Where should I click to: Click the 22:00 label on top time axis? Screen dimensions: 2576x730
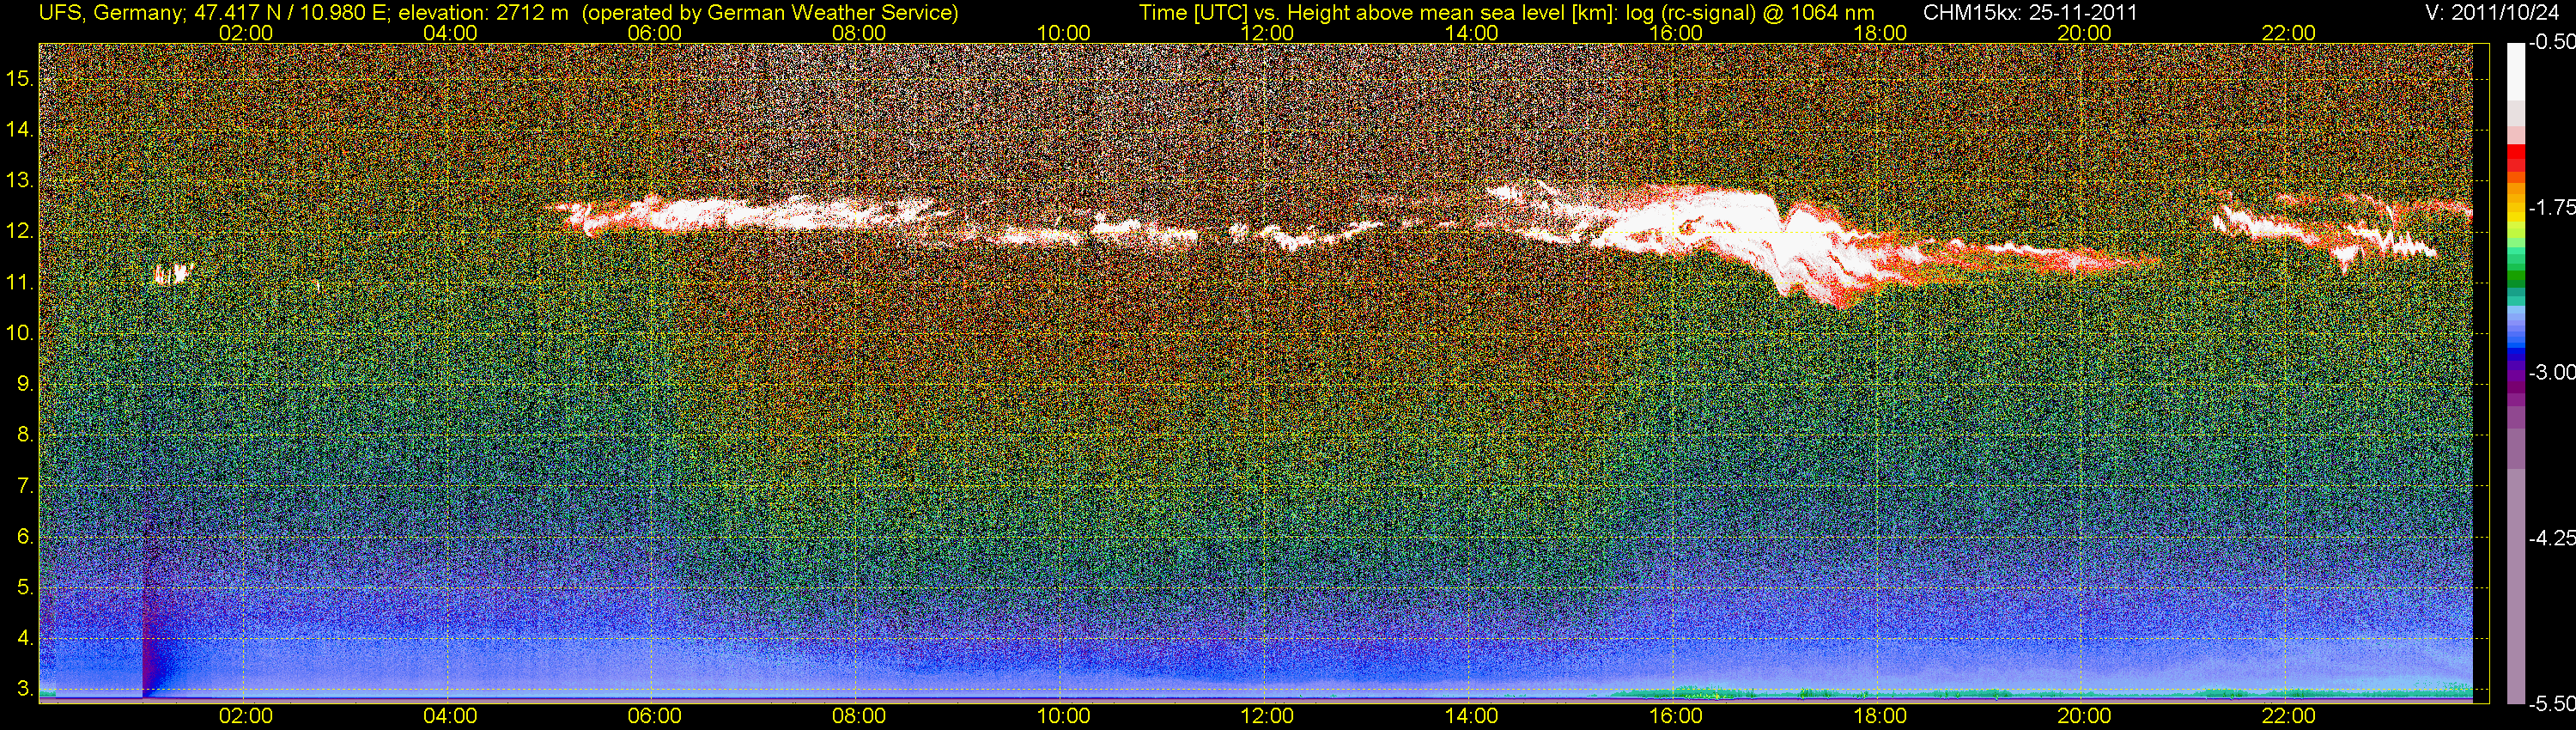point(2288,33)
